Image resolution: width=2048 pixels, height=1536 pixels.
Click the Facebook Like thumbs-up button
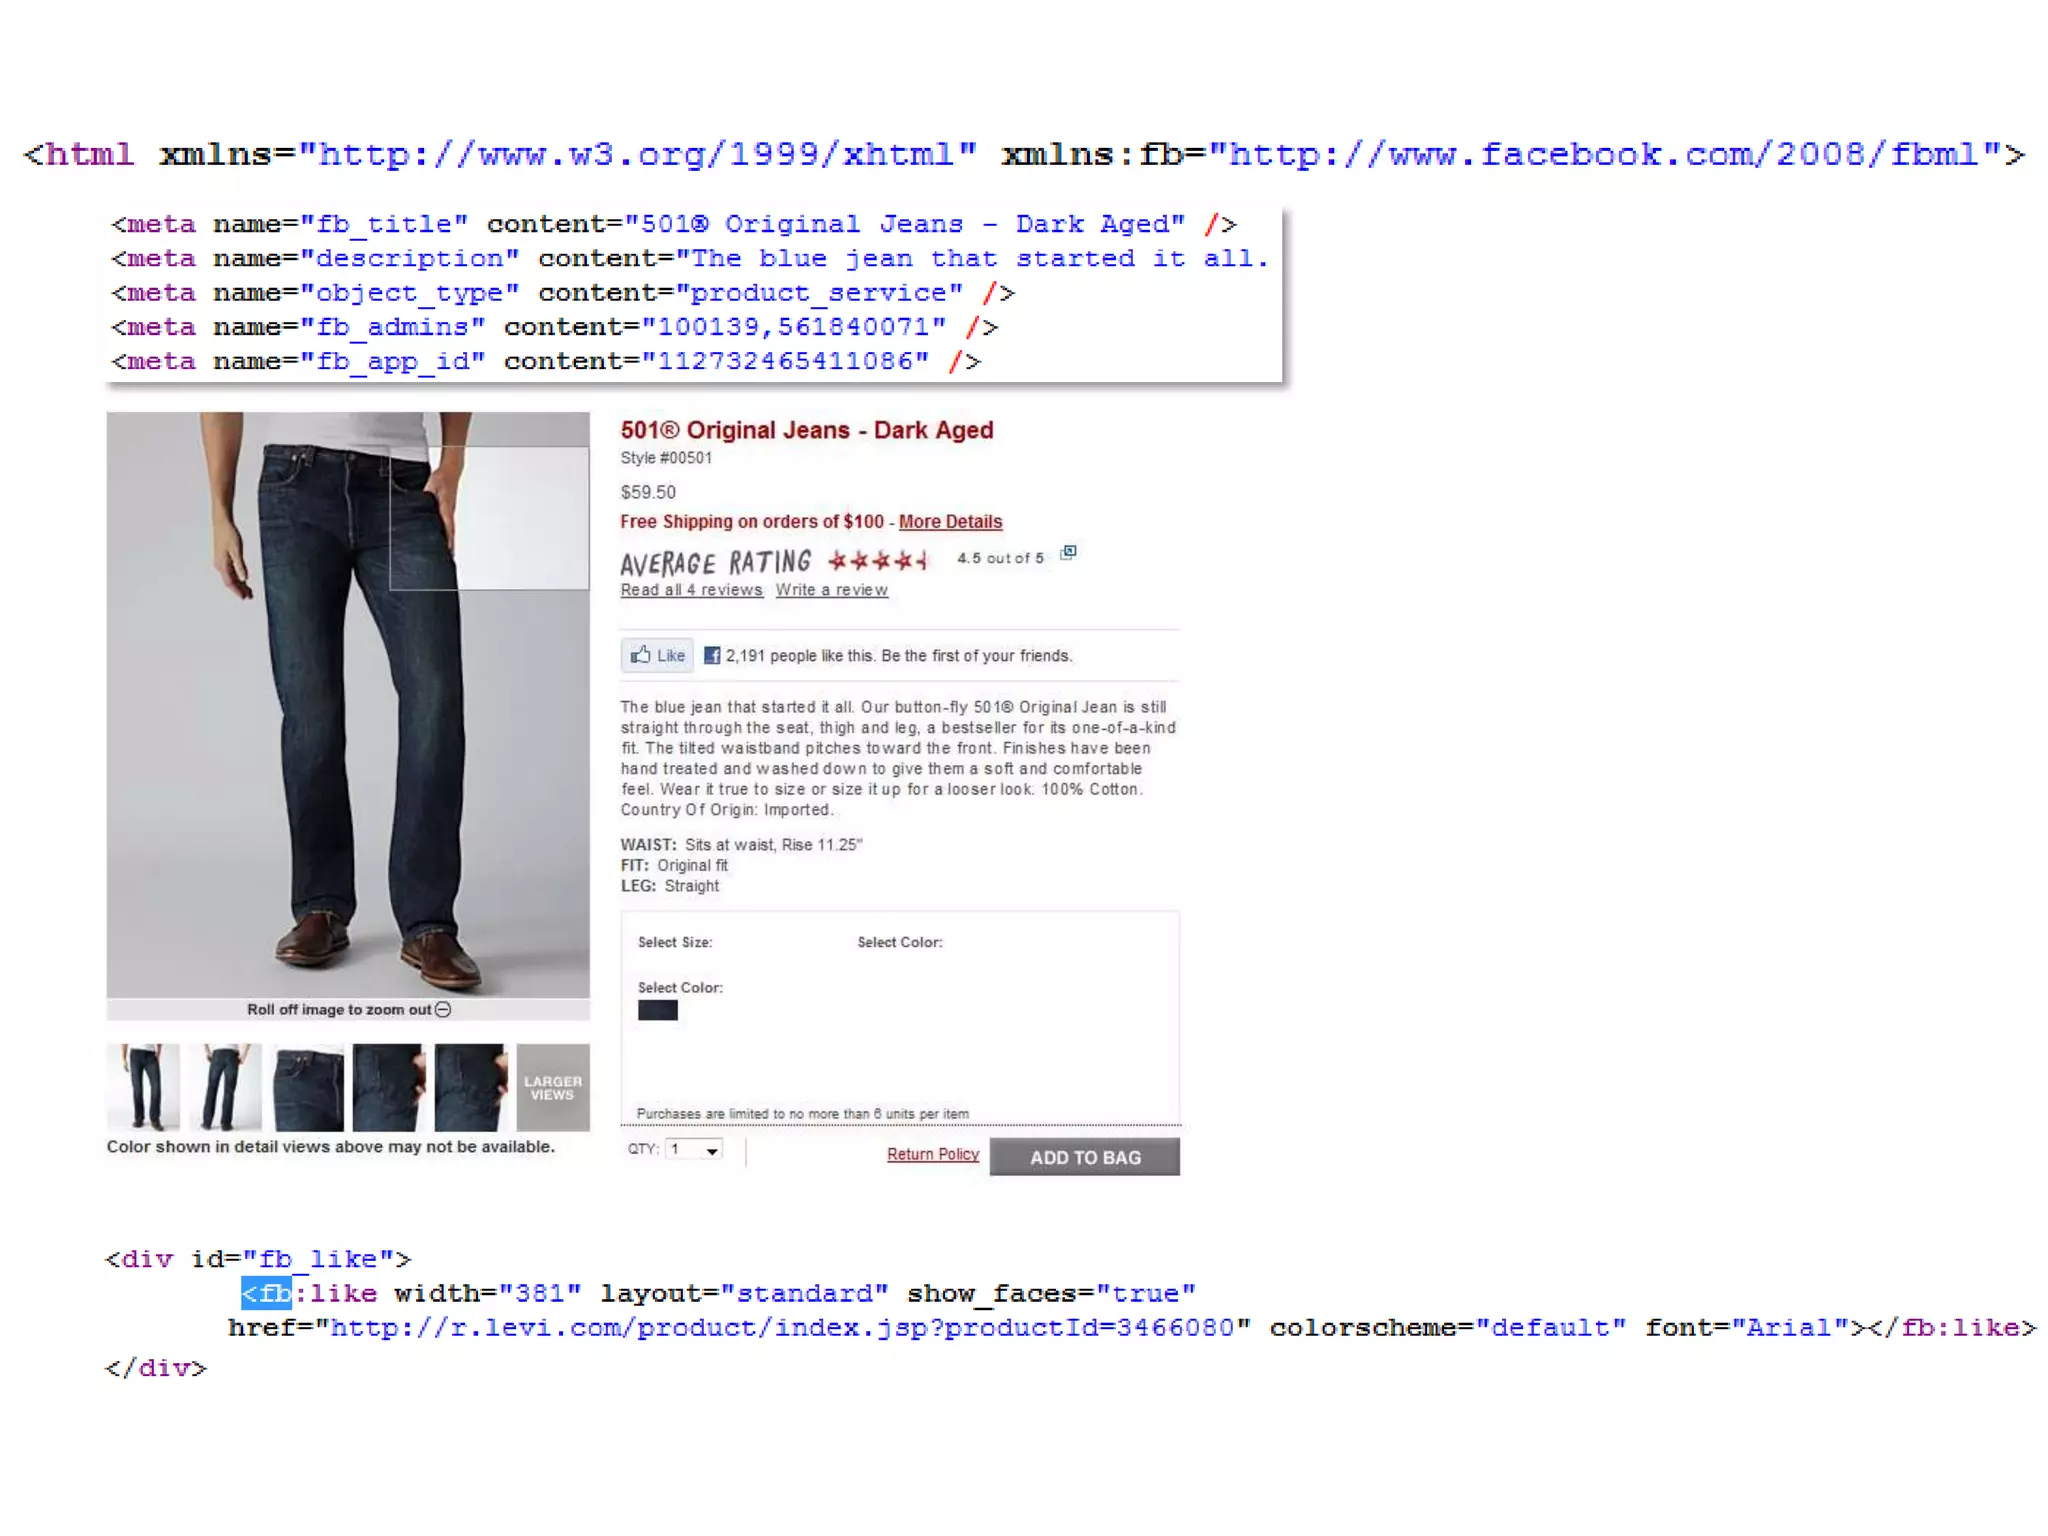[x=657, y=656]
